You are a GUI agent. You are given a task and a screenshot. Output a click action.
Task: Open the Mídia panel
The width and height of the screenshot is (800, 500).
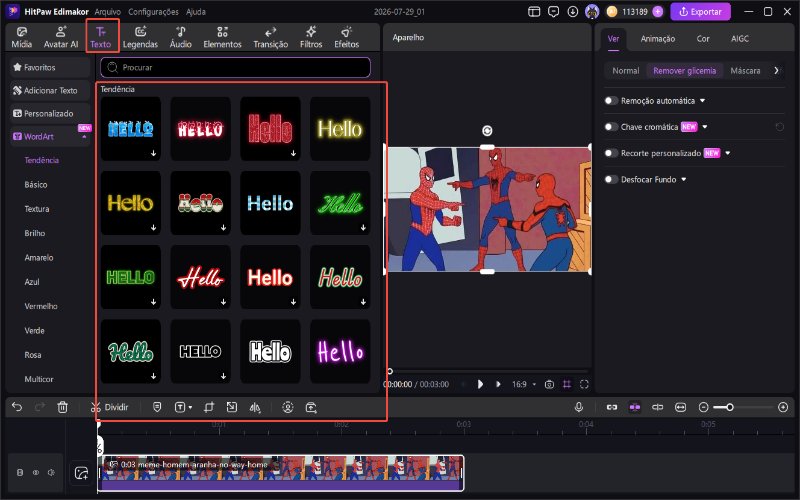tap(21, 38)
